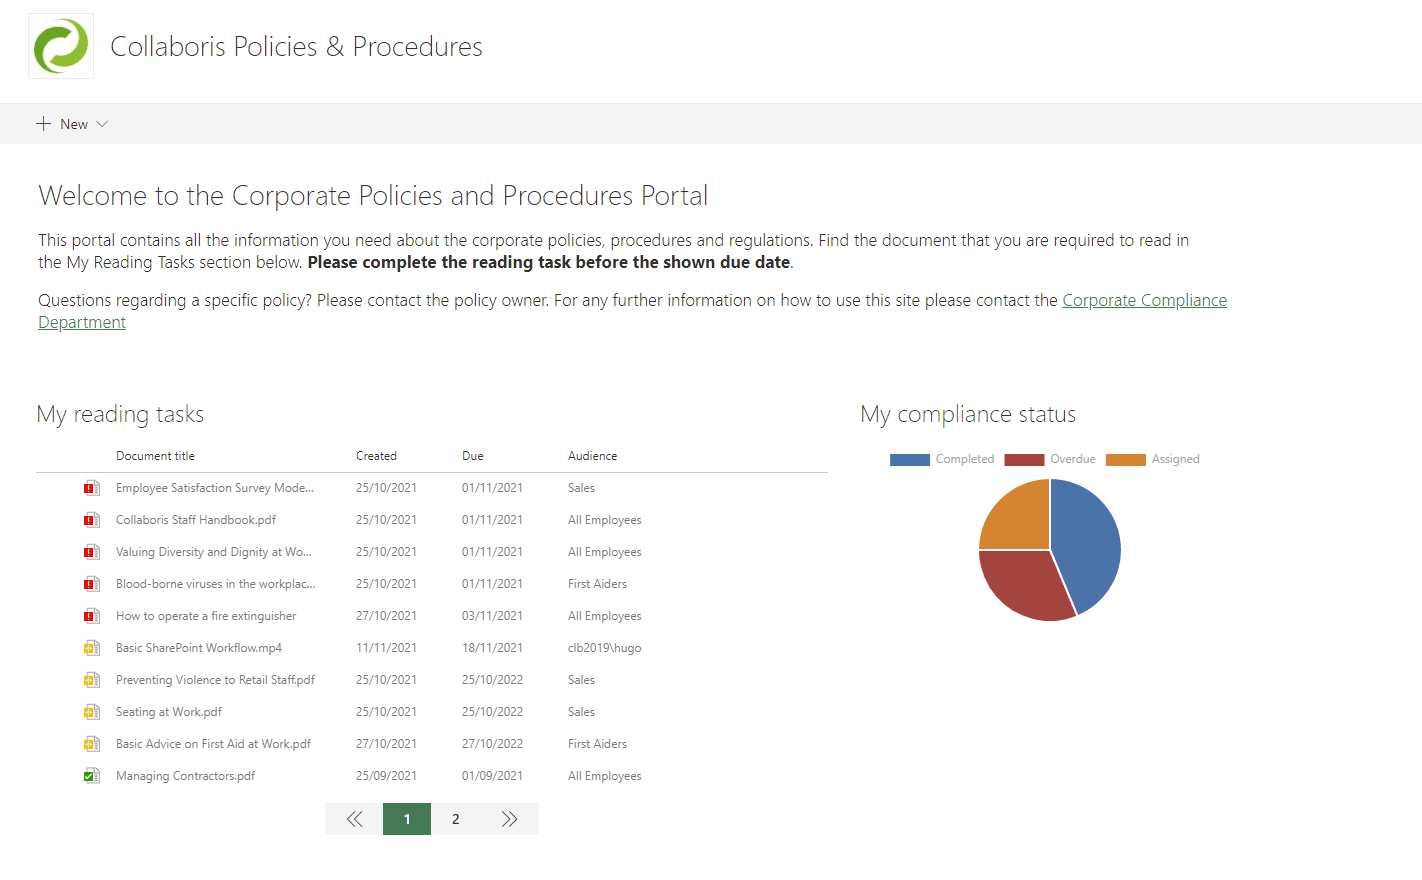The image size is (1422, 880).
Task: Click the blue Completed slice of pie chart
Action: click(1090, 540)
